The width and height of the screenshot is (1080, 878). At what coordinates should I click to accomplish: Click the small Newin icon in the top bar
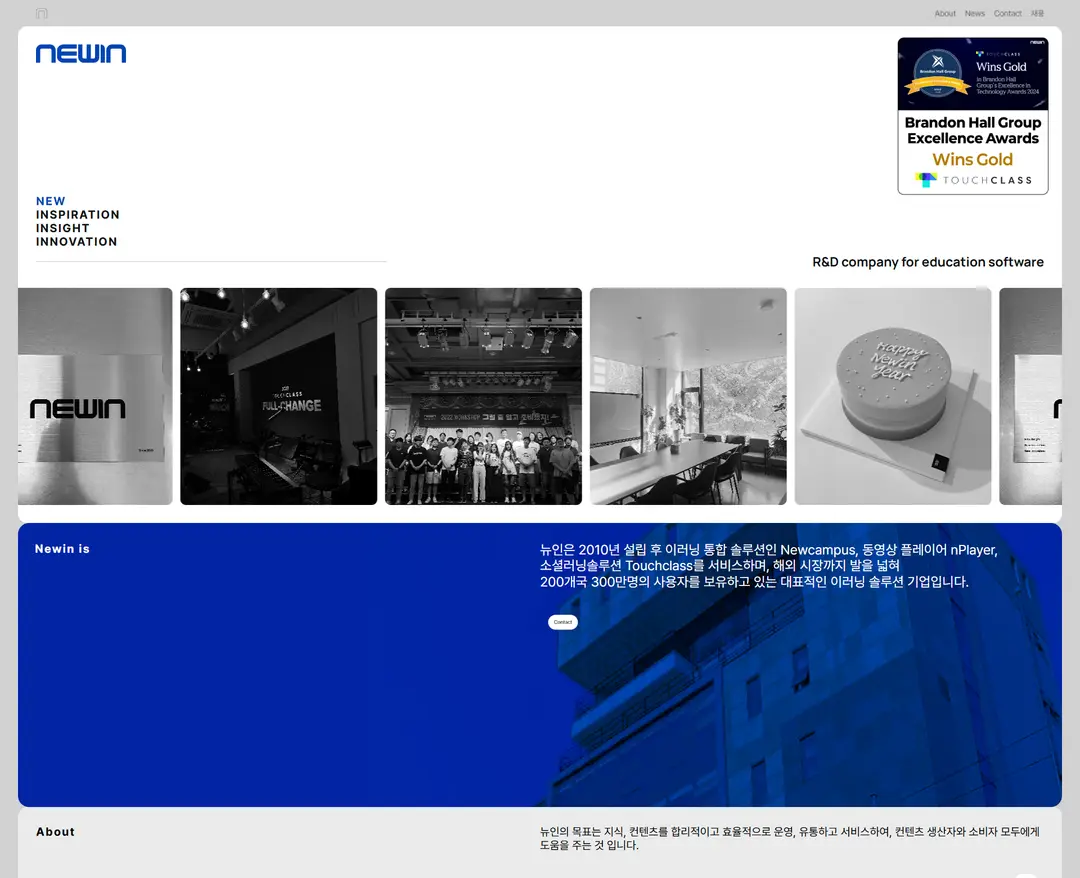point(41,14)
